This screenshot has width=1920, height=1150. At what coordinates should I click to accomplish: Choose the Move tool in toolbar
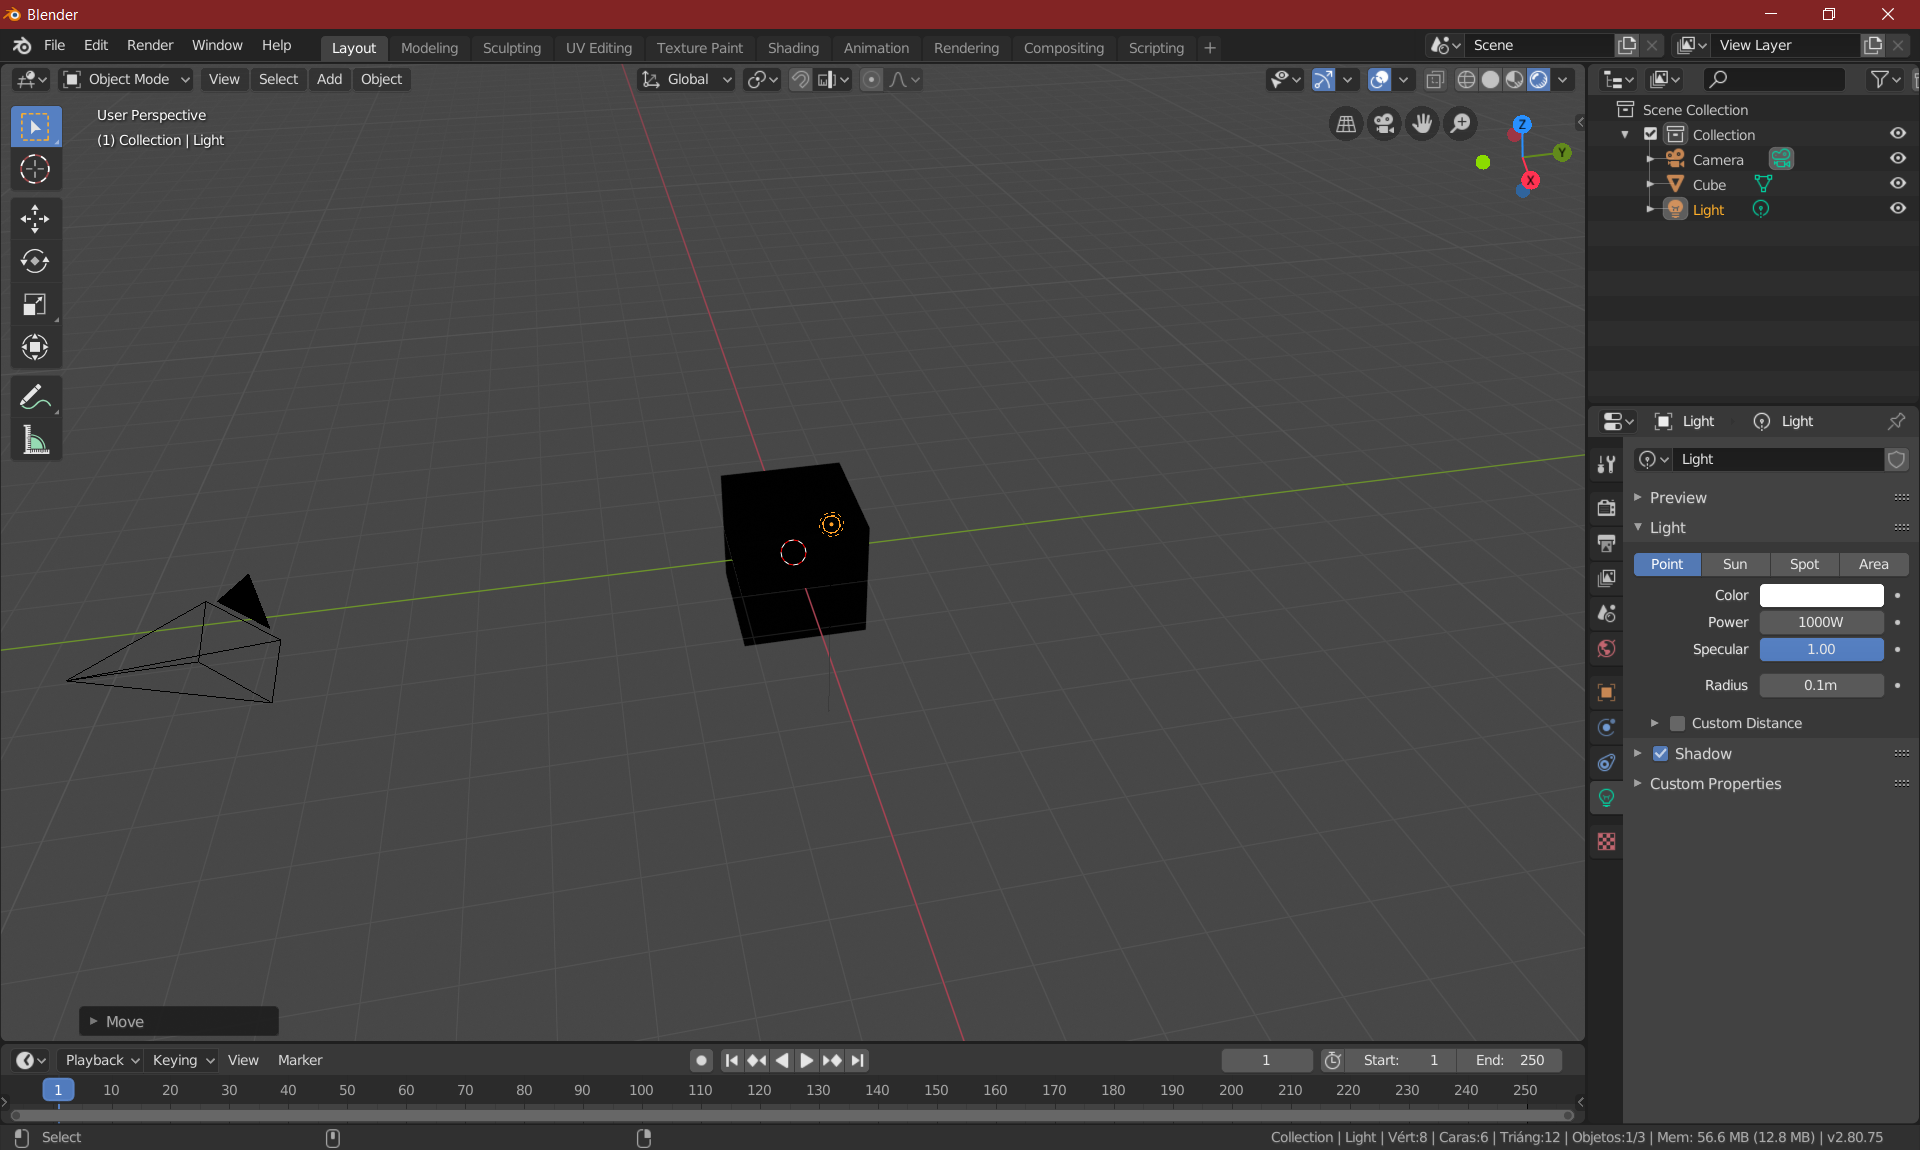35,219
